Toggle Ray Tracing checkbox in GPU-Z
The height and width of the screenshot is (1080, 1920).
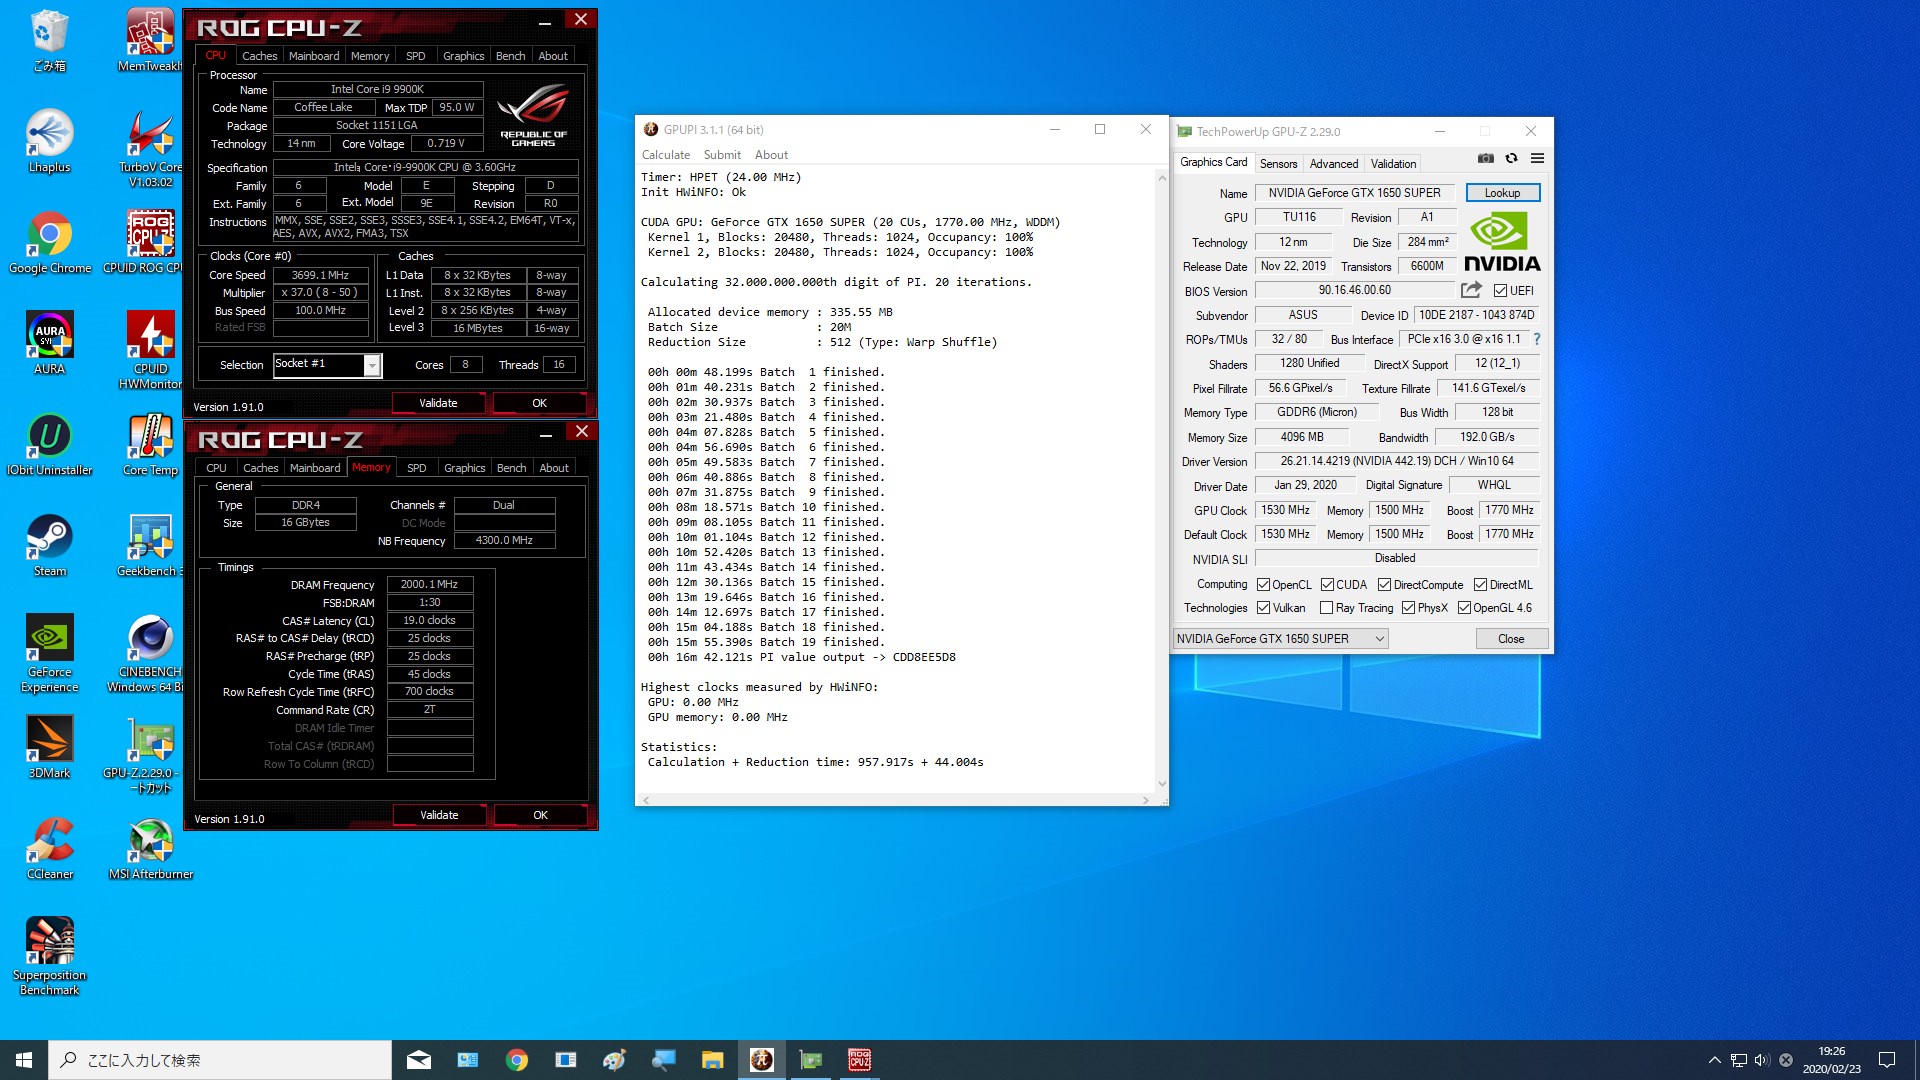point(1326,608)
